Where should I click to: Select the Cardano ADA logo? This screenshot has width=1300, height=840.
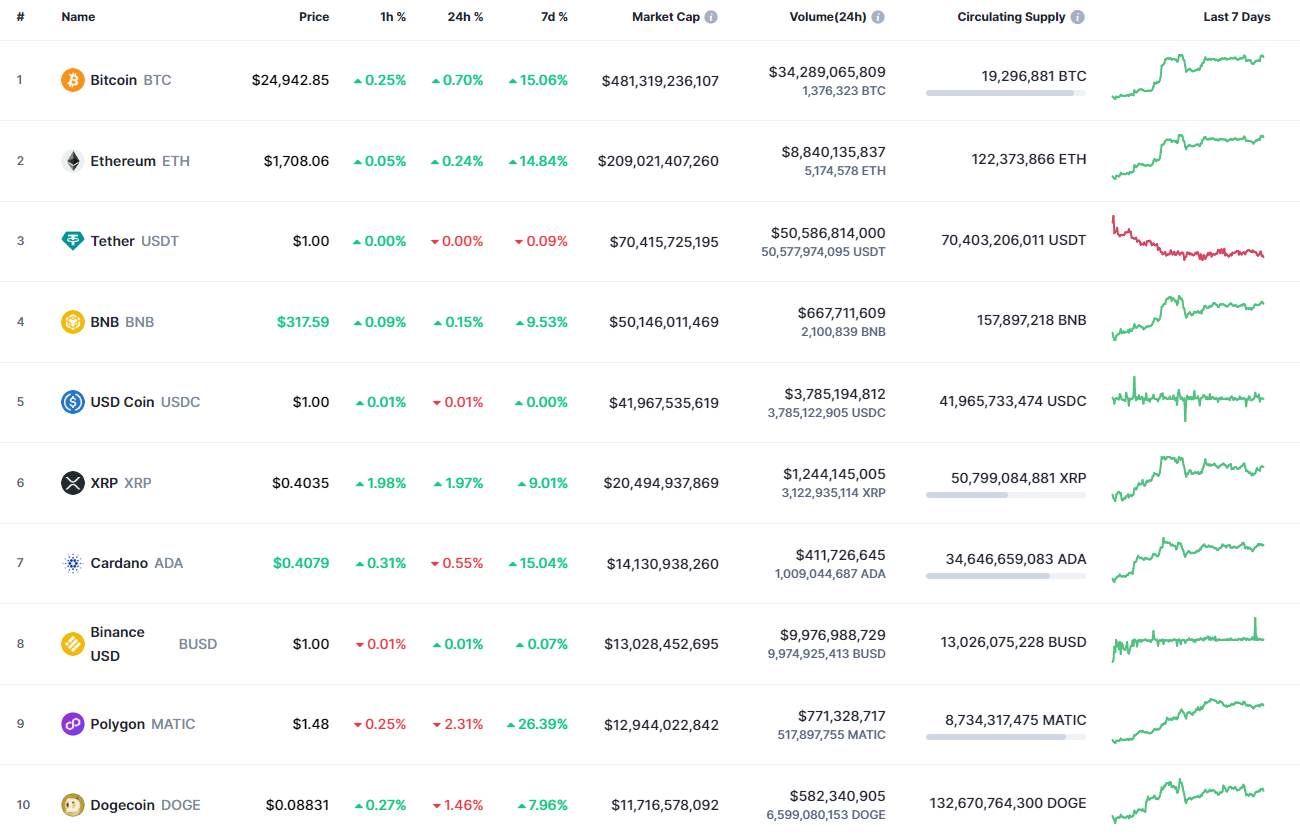point(71,563)
